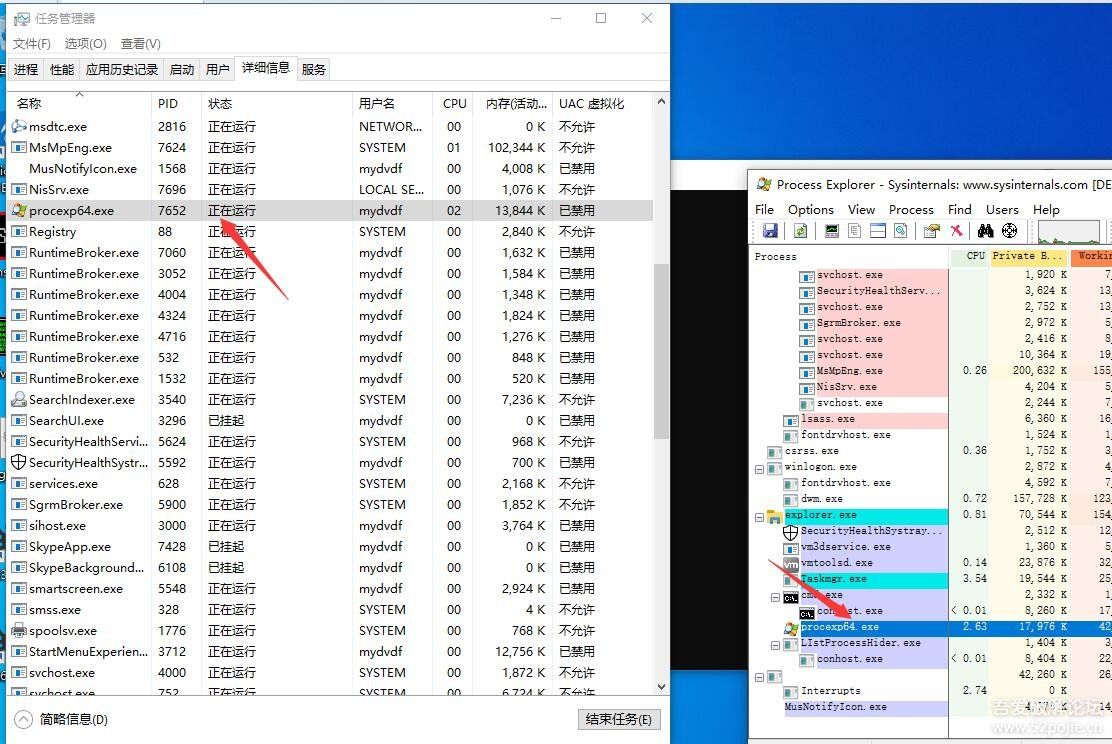Click the 结束任务(E) button
This screenshot has width=1112, height=744.
(619, 719)
